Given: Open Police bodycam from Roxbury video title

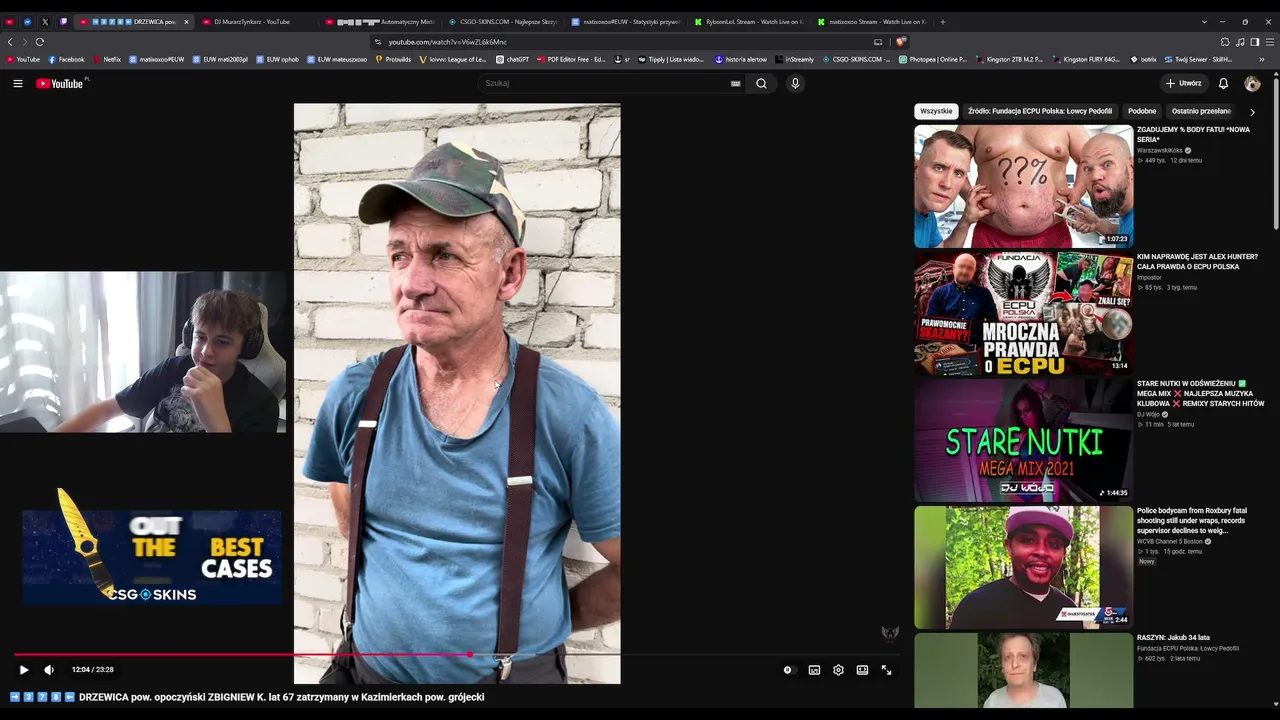Looking at the screenshot, I should pyautogui.click(x=1192, y=520).
